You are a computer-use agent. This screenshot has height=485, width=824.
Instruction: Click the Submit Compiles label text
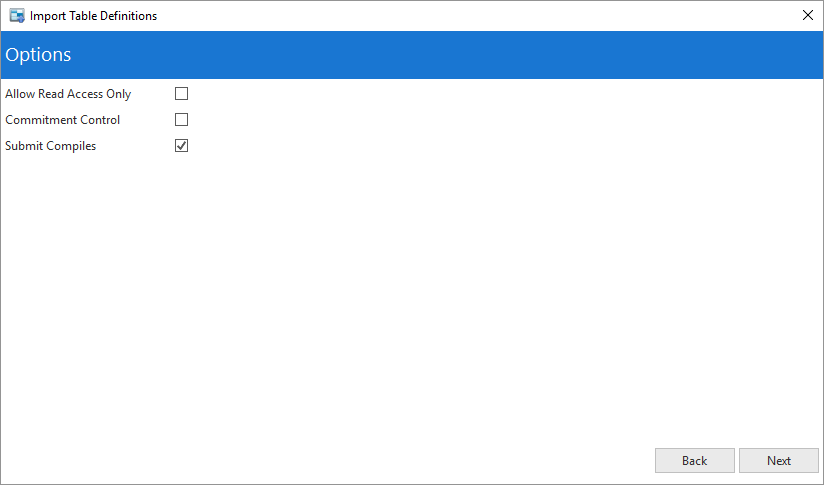pos(50,146)
